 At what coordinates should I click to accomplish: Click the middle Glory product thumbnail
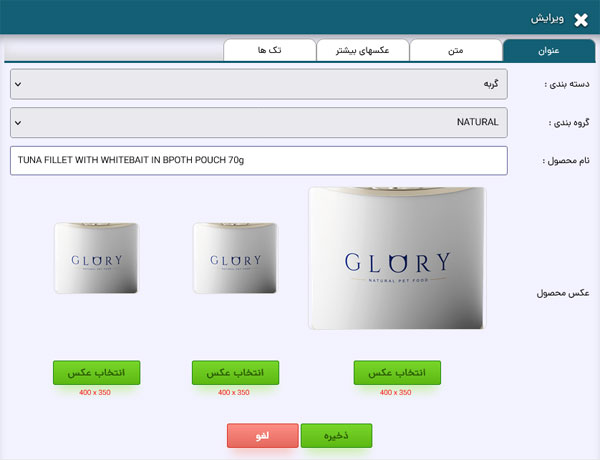(235, 258)
